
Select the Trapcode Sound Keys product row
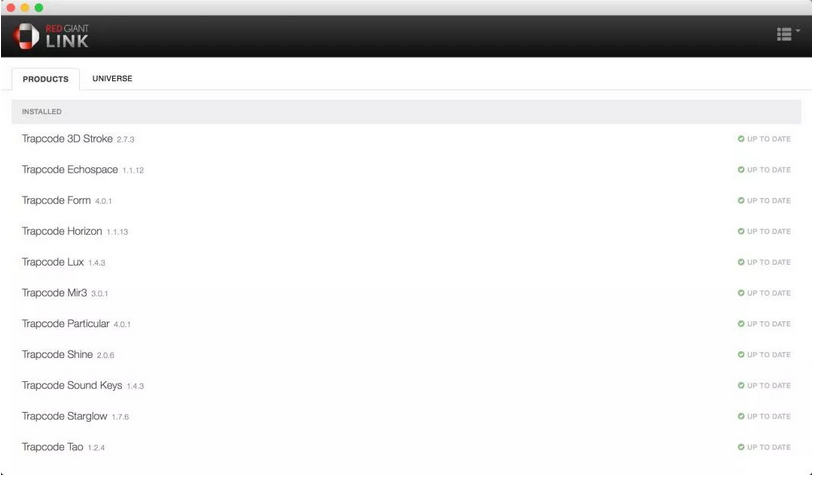pyautogui.click(x=406, y=385)
